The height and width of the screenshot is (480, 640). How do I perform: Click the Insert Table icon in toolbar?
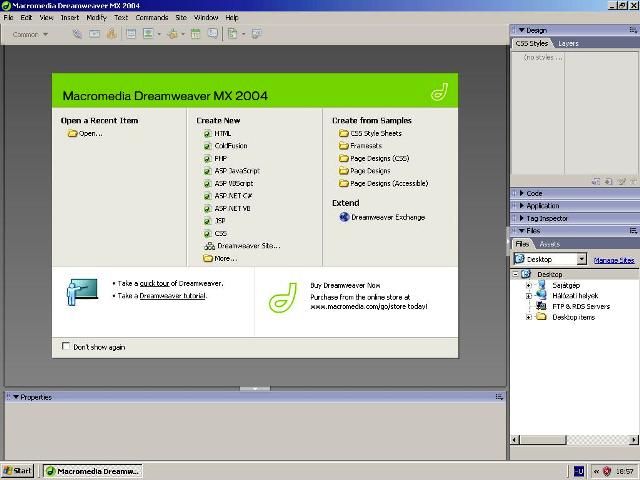pyautogui.click(x=131, y=34)
